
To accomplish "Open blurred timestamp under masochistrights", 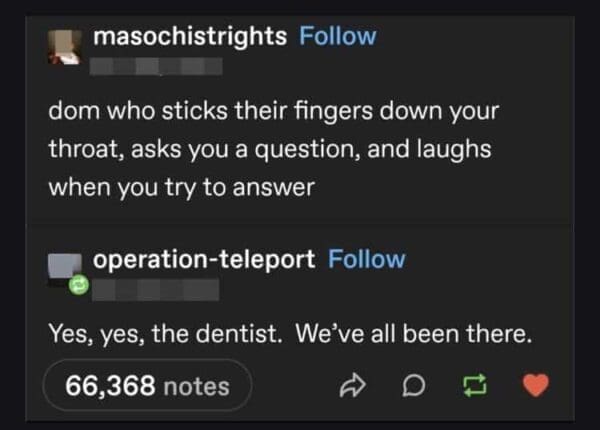I will (x=156, y=67).
